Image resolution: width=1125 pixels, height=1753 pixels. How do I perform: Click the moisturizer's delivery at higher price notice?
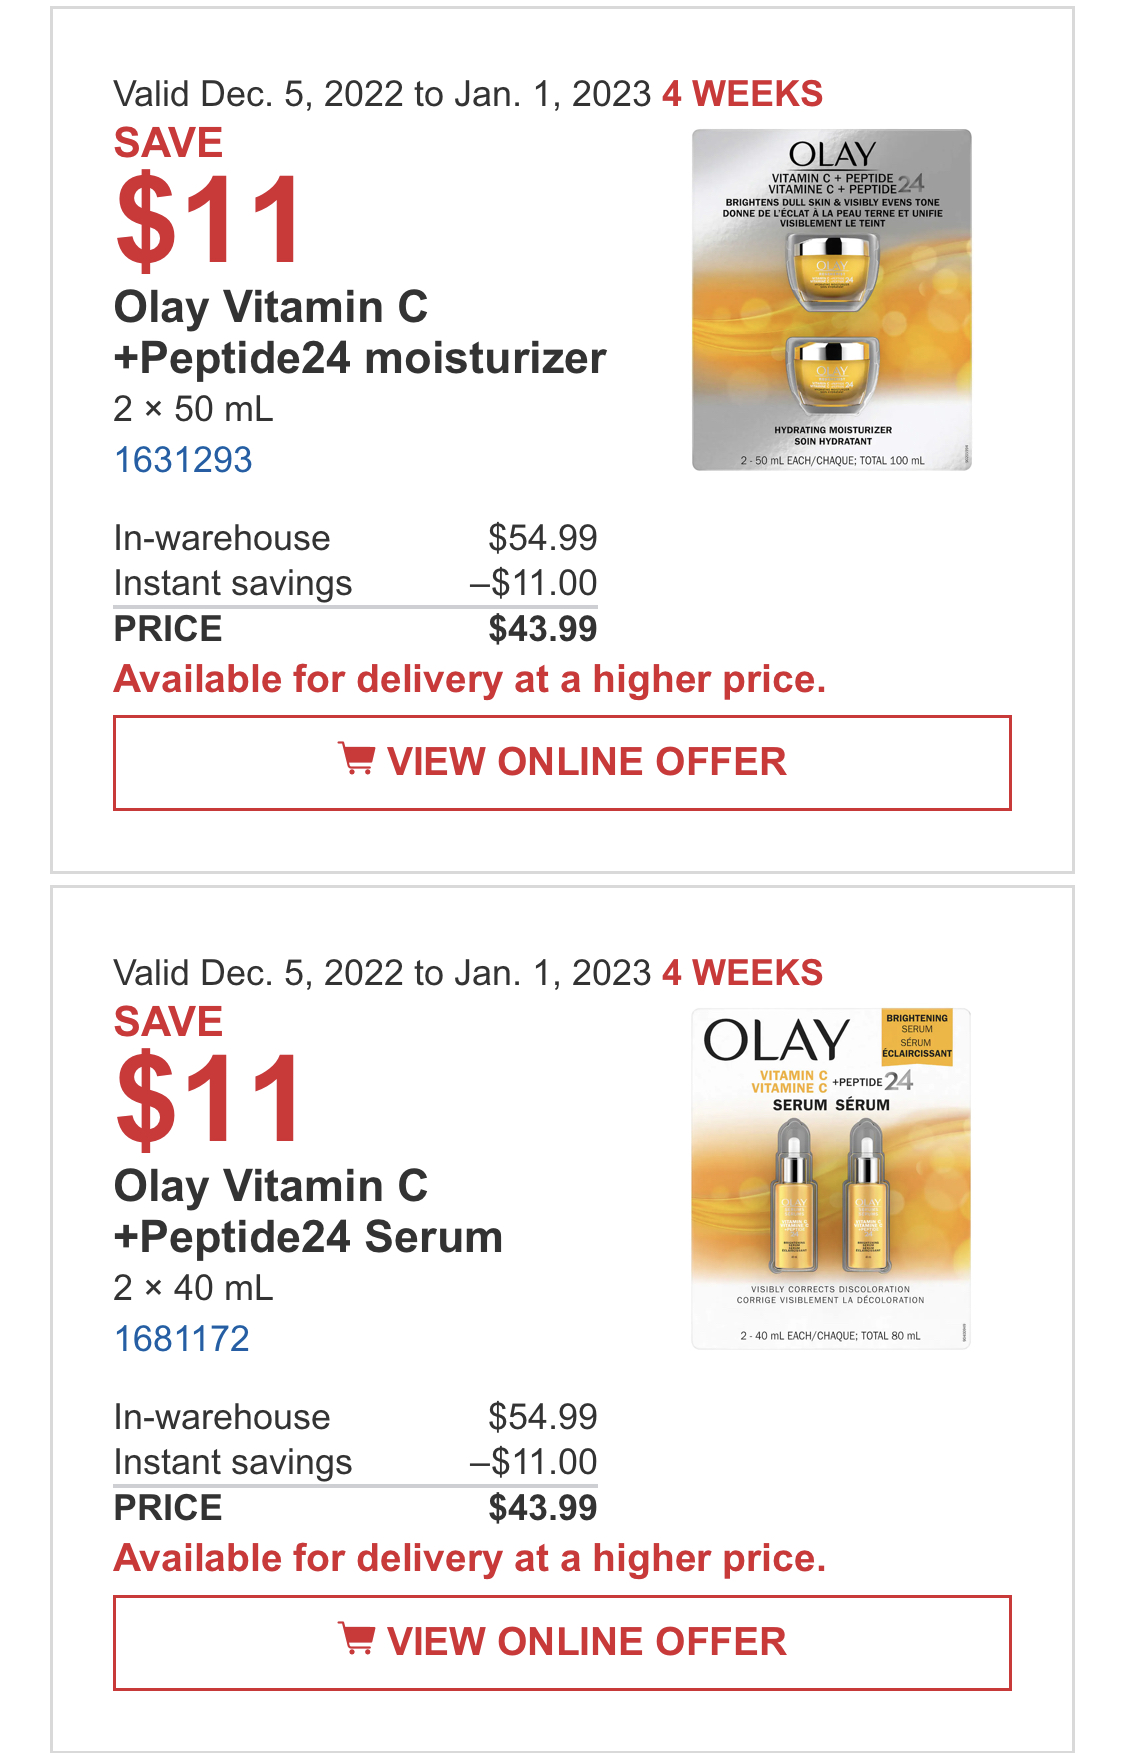(470, 680)
